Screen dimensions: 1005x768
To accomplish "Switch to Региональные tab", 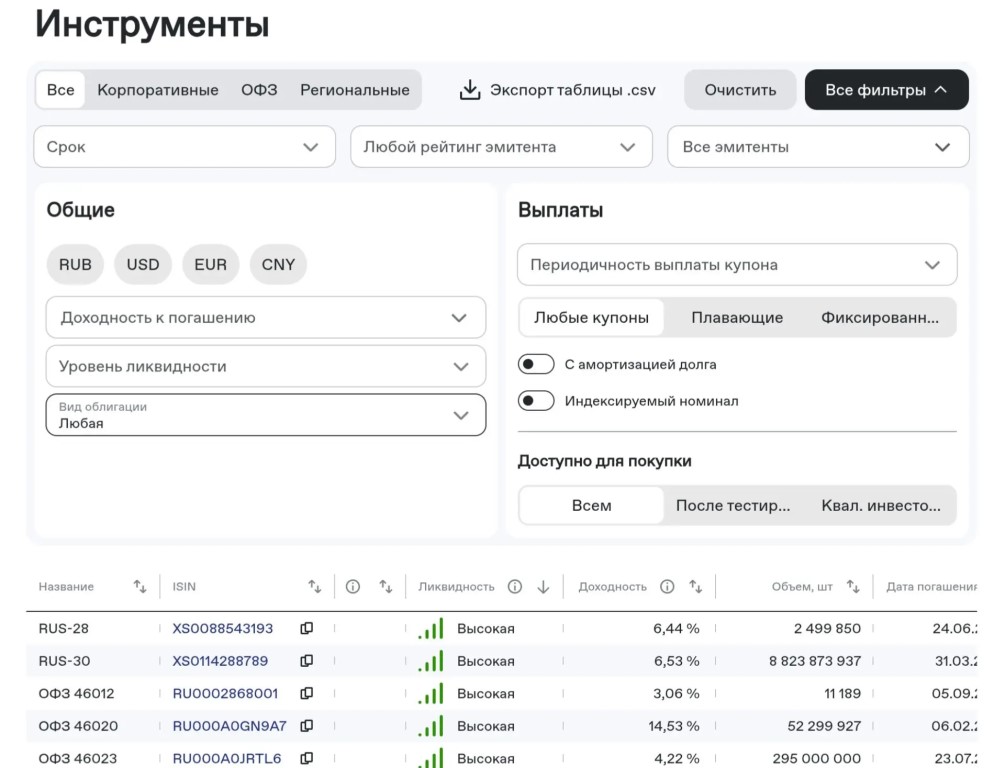I will pos(354,90).
